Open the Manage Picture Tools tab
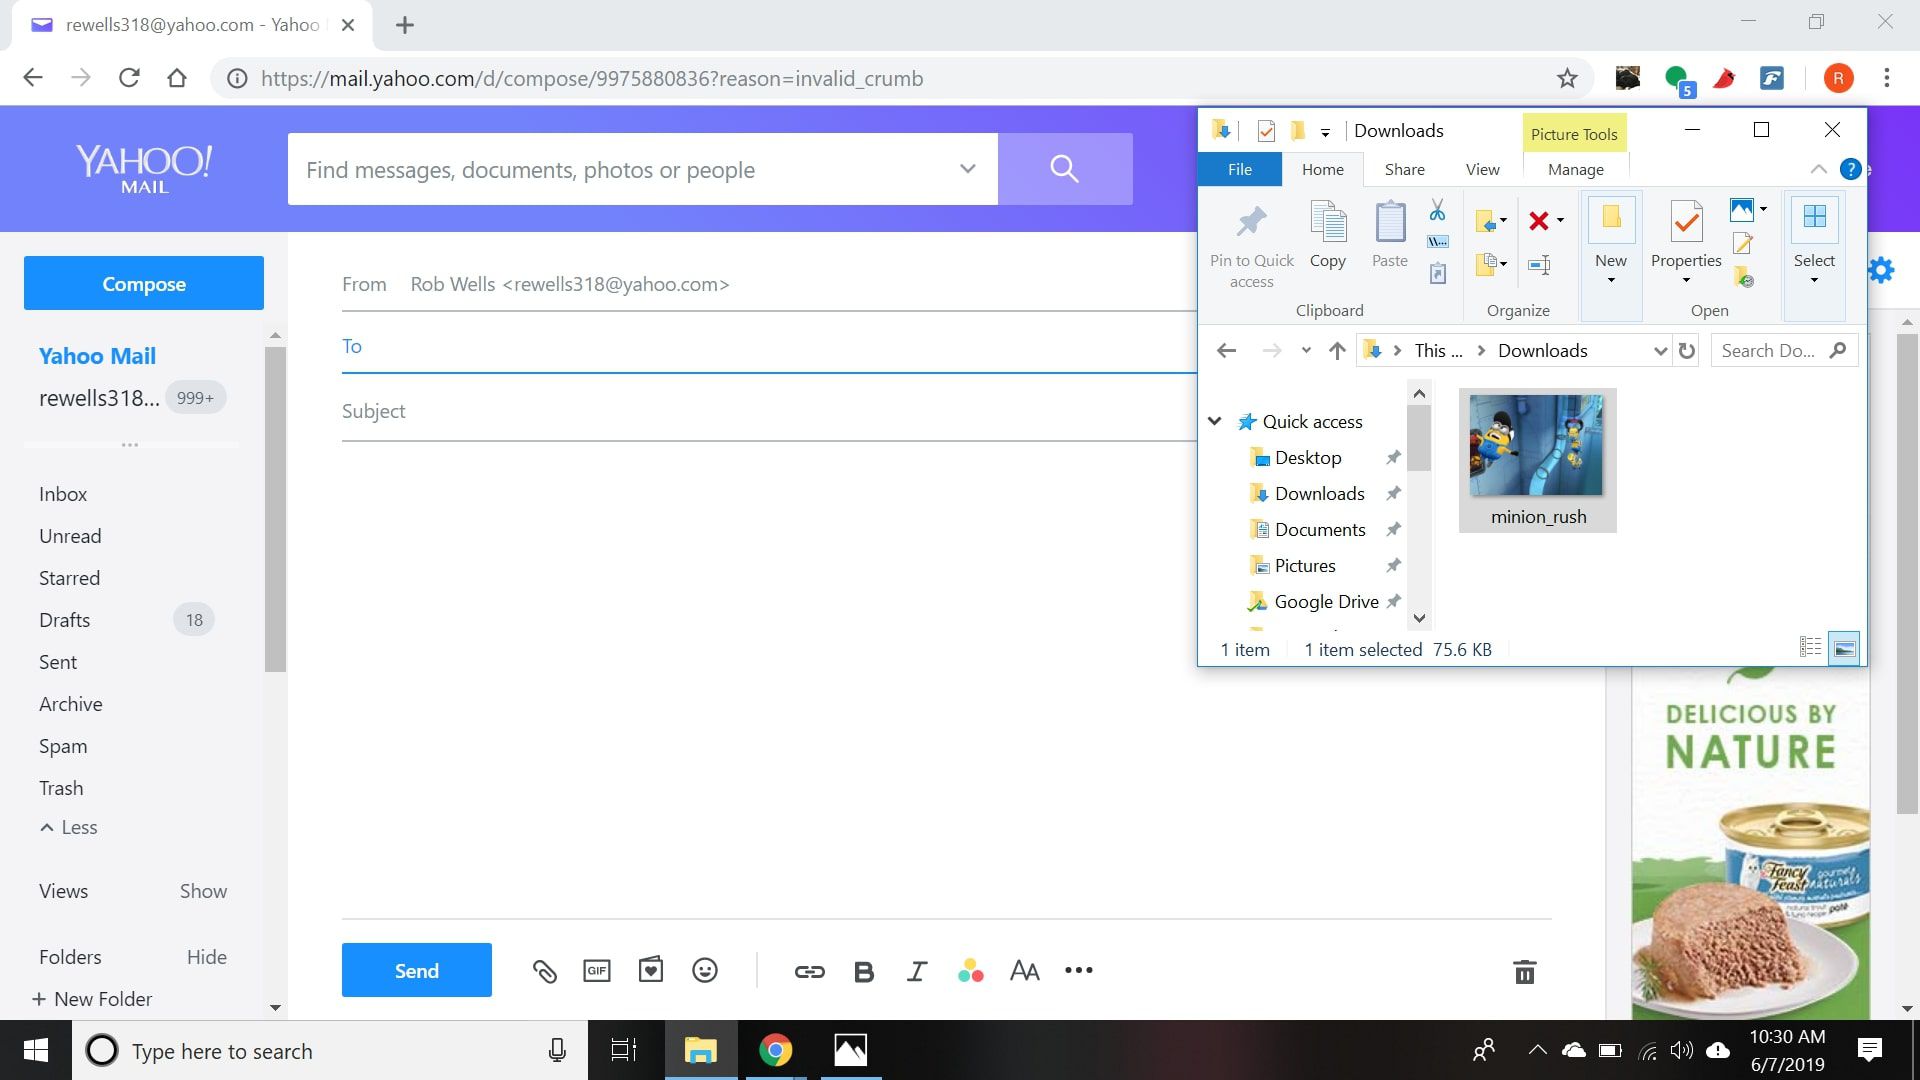The width and height of the screenshot is (1920, 1080). coord(1575,169)
